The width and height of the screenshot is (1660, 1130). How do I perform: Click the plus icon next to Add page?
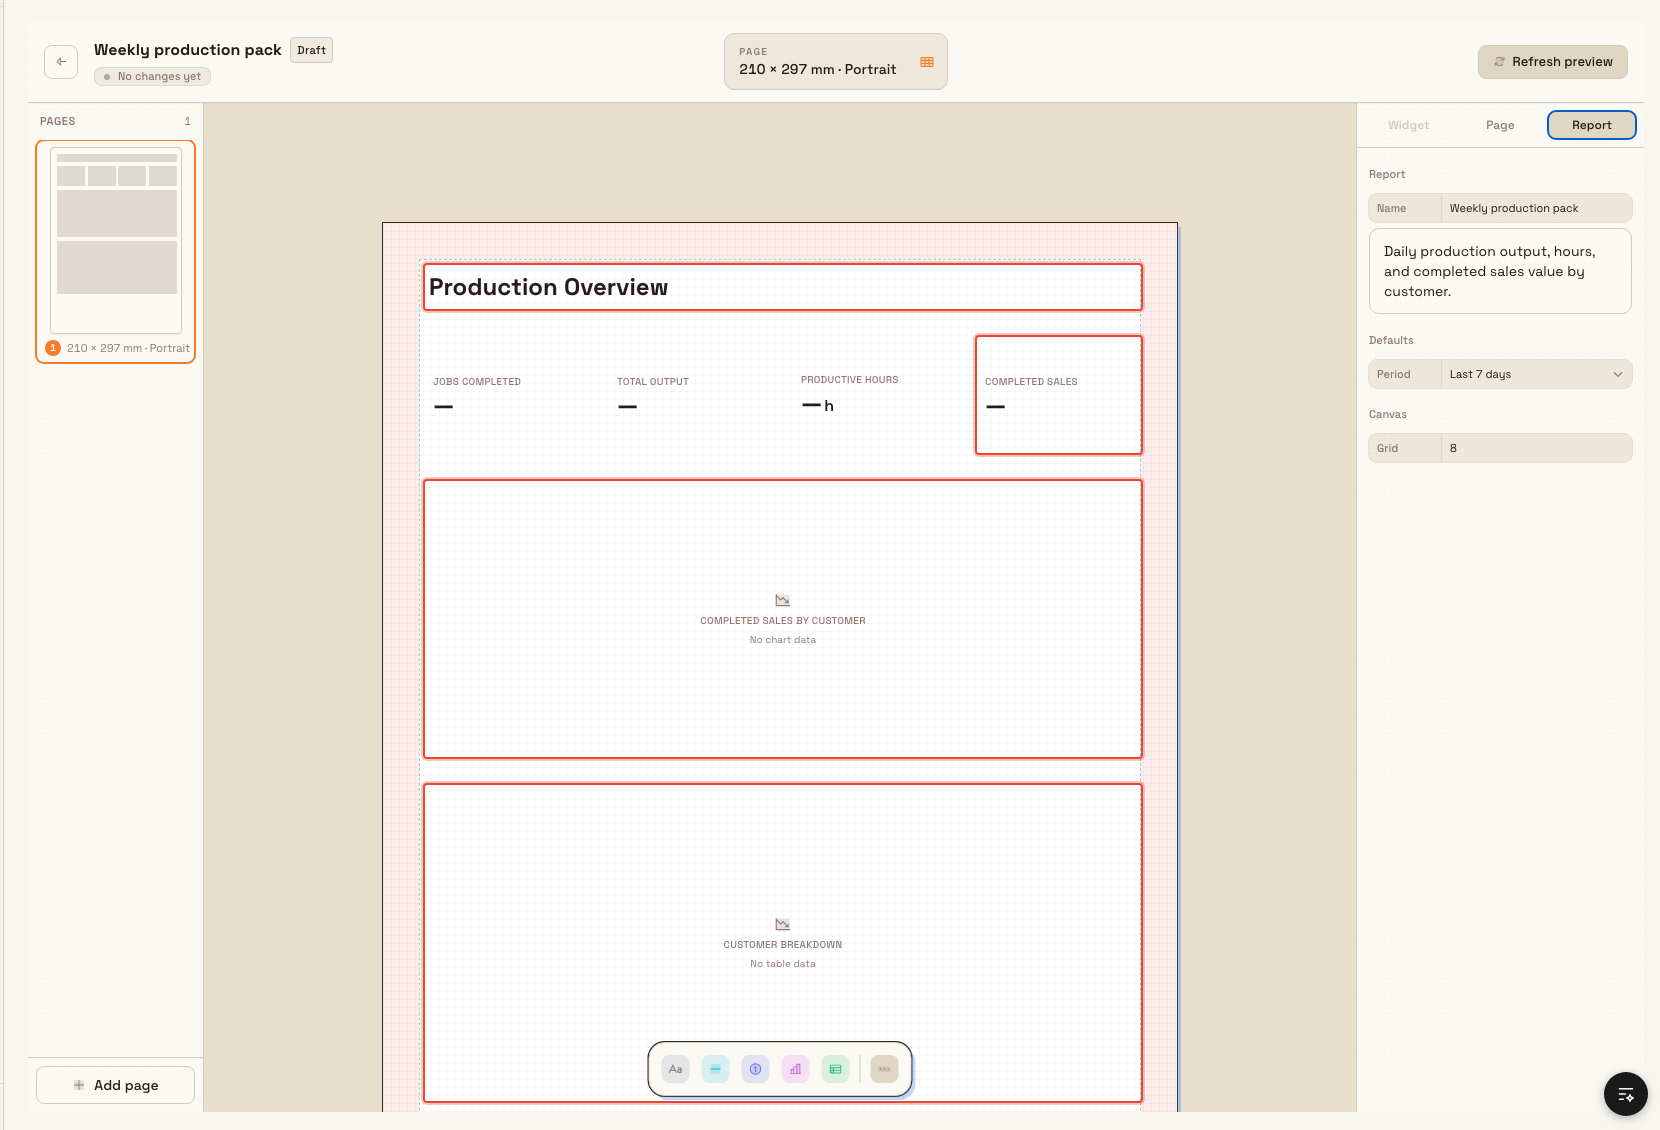coord(79,1085)
